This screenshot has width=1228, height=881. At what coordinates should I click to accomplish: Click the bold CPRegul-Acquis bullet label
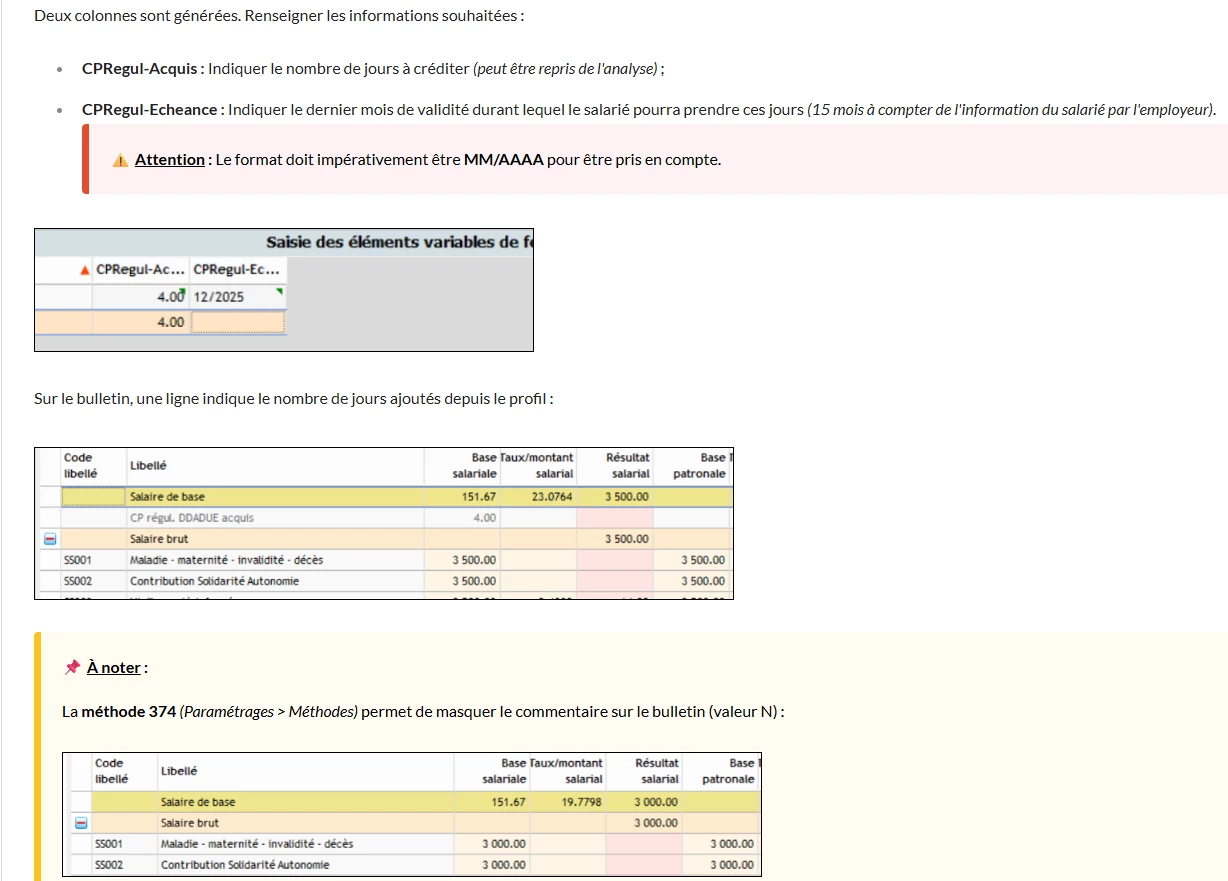coord(143,69)
